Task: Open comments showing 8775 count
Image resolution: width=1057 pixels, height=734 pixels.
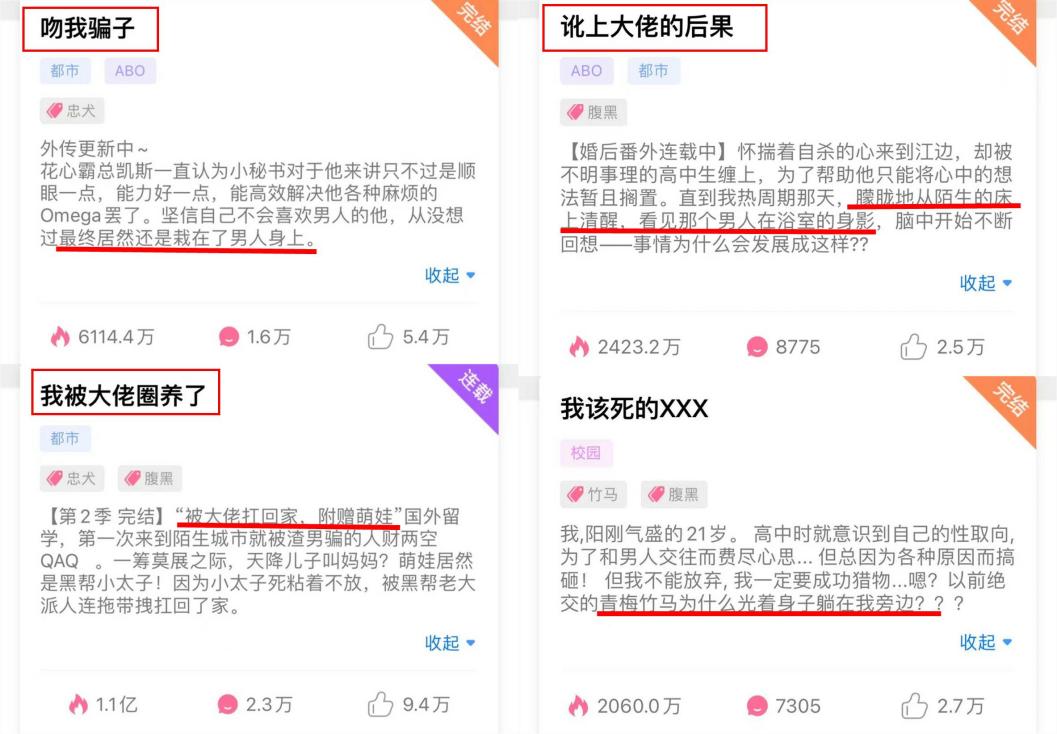Action: [757, 347]
